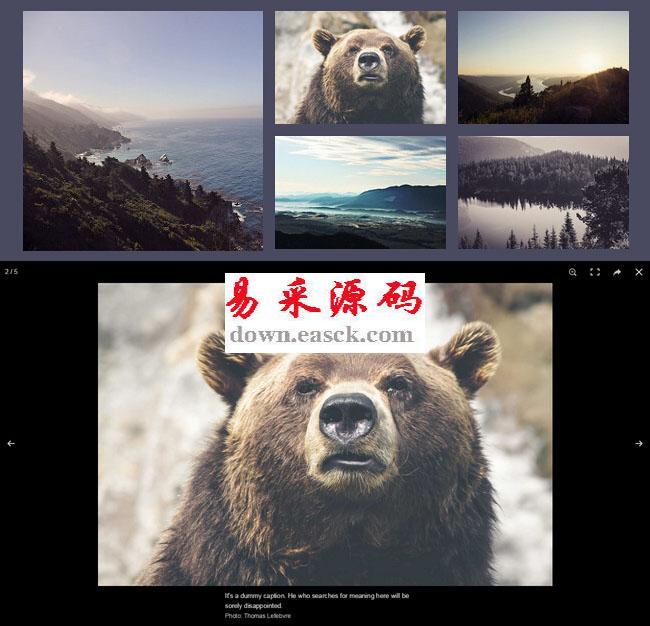Select the forest lake reflection thumbnail
650x626 pixels.
[x=543, y=192]
